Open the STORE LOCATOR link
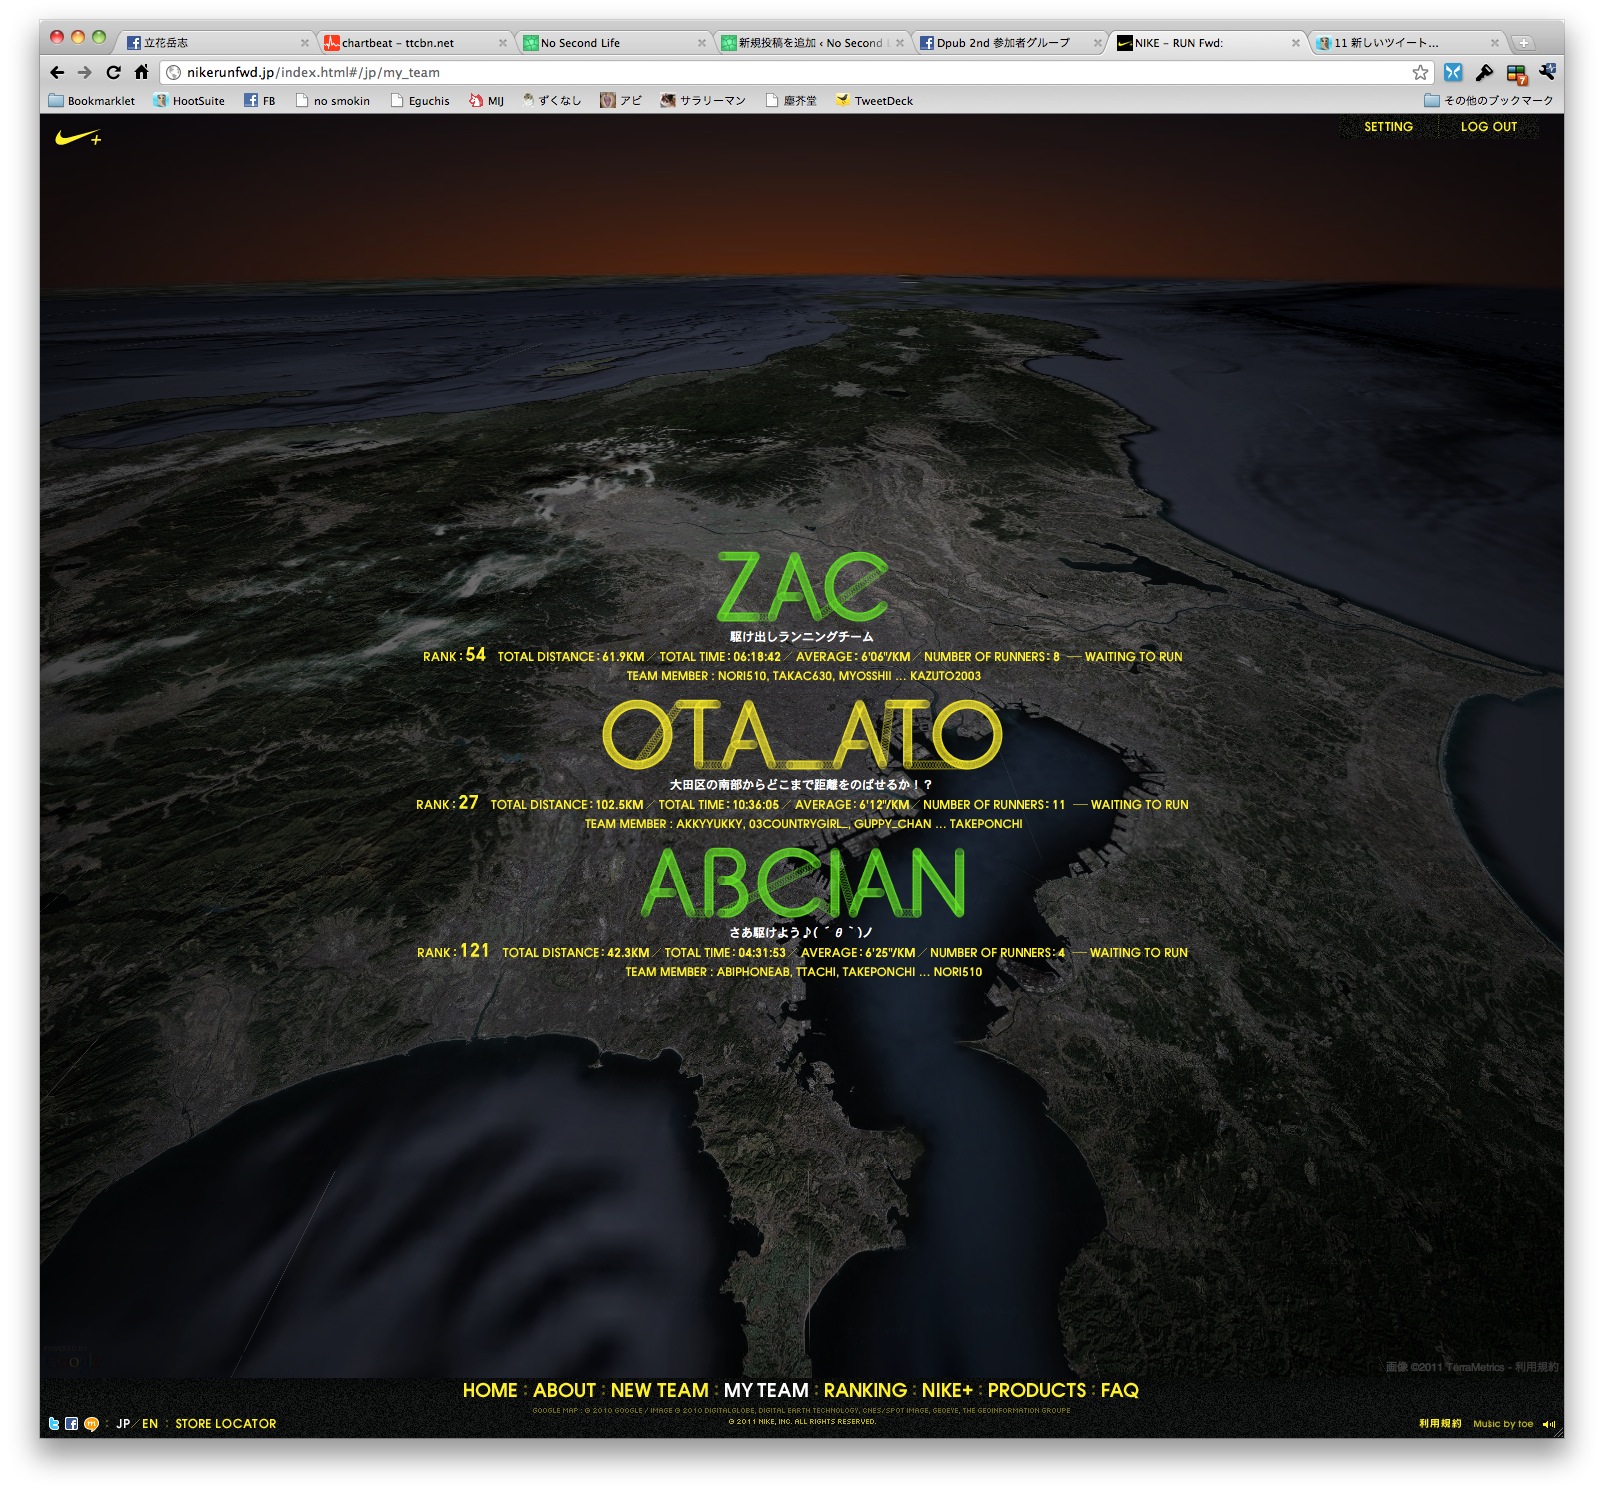The height and width of the screenshot is (1498, 1604). click(x=226, y=1424)
